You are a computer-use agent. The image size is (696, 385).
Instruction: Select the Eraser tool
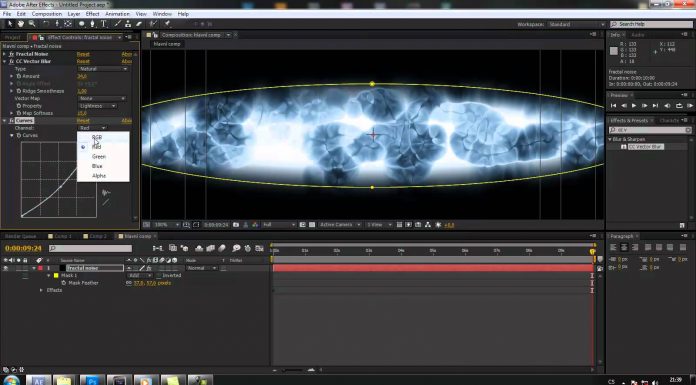click(139, 24)
